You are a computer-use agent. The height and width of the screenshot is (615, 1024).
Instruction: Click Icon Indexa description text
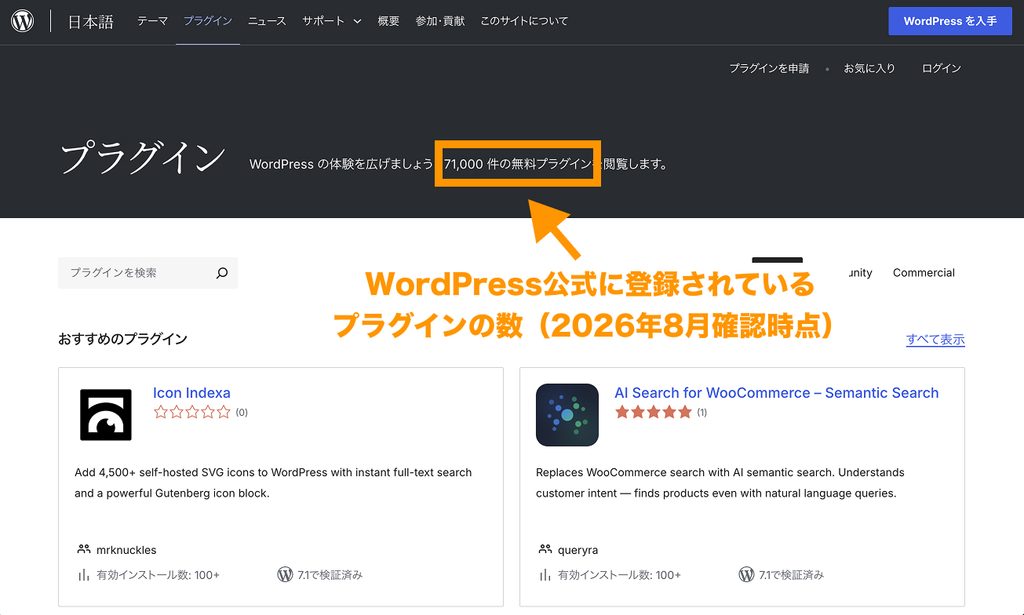273,482
